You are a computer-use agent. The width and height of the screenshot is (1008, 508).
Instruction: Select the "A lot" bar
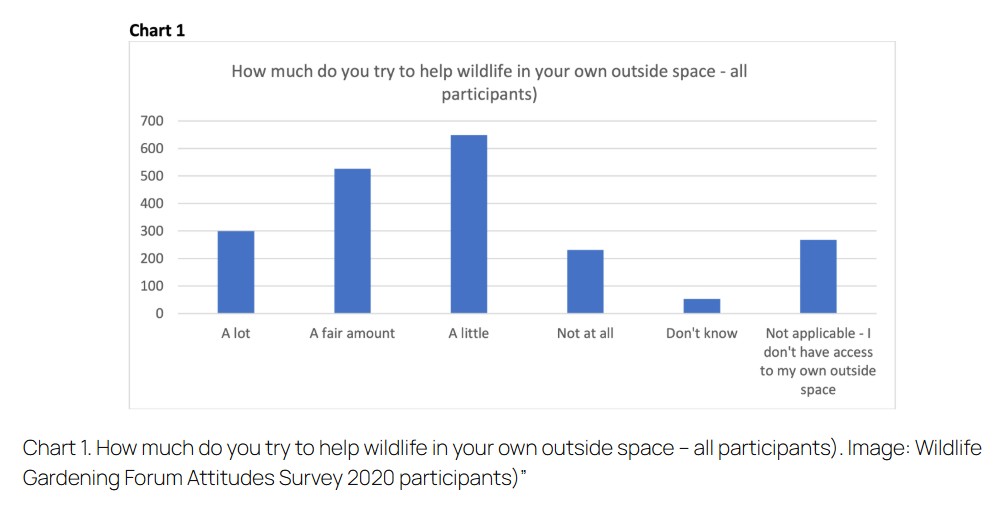pos(236,272)
